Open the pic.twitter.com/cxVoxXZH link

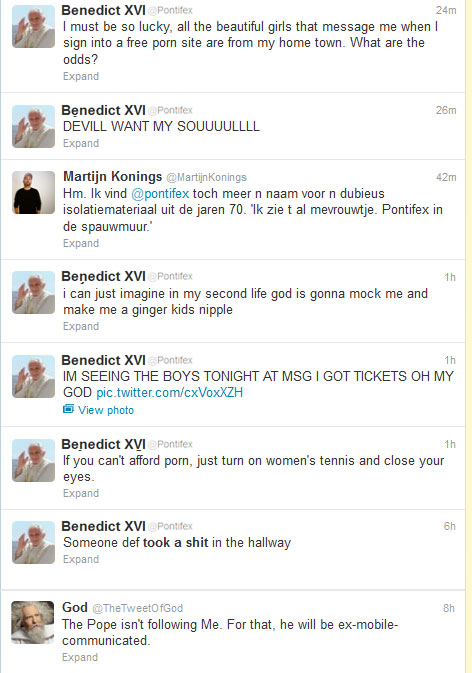169,392
